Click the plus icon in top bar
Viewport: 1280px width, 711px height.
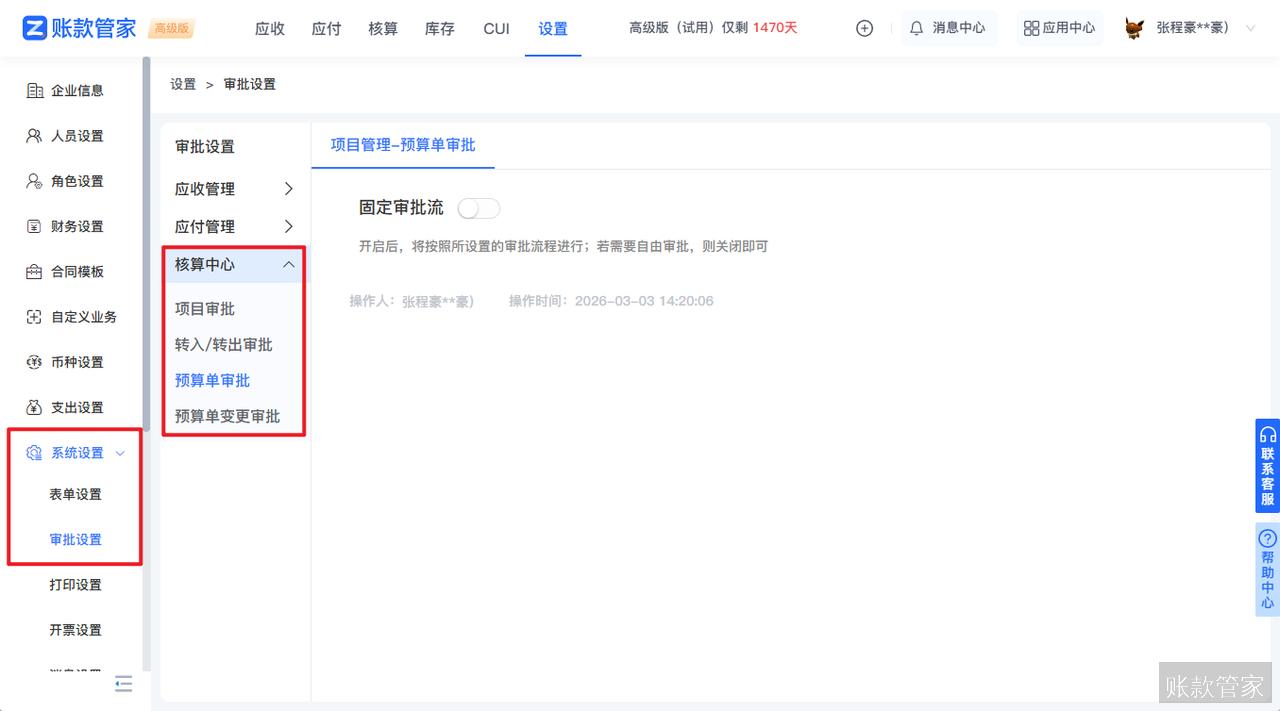pyautogui.click(x=863, y=28)
